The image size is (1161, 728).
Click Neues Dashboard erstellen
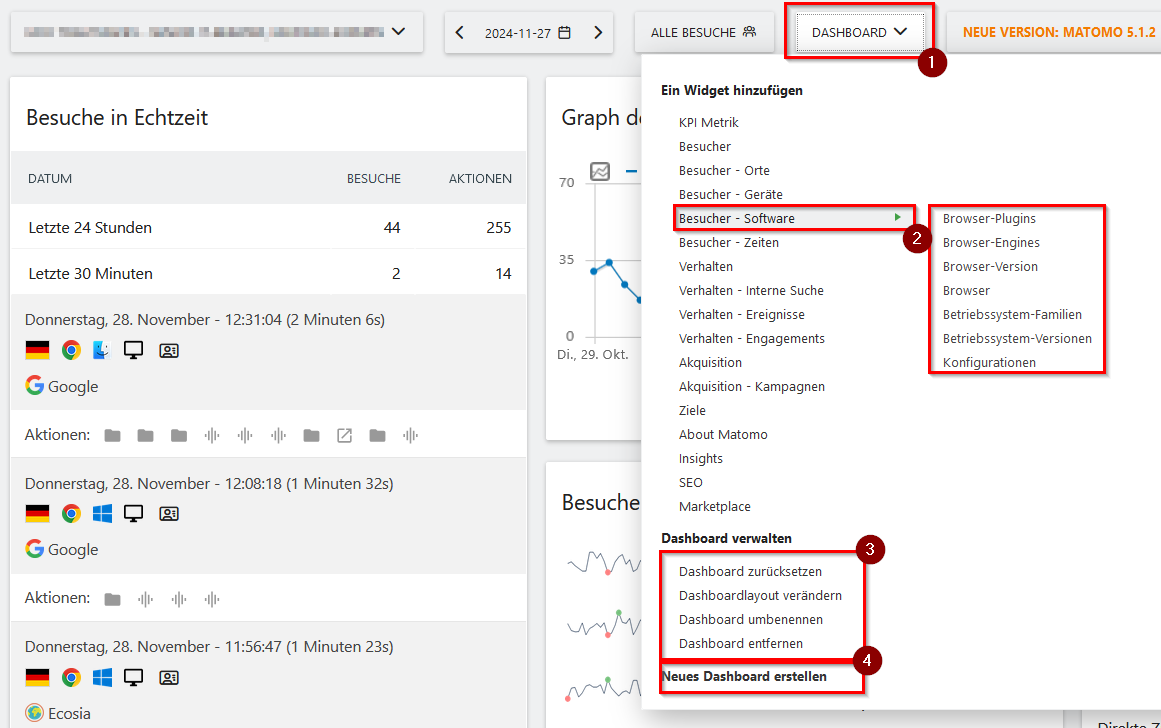(x=744, y=676)
